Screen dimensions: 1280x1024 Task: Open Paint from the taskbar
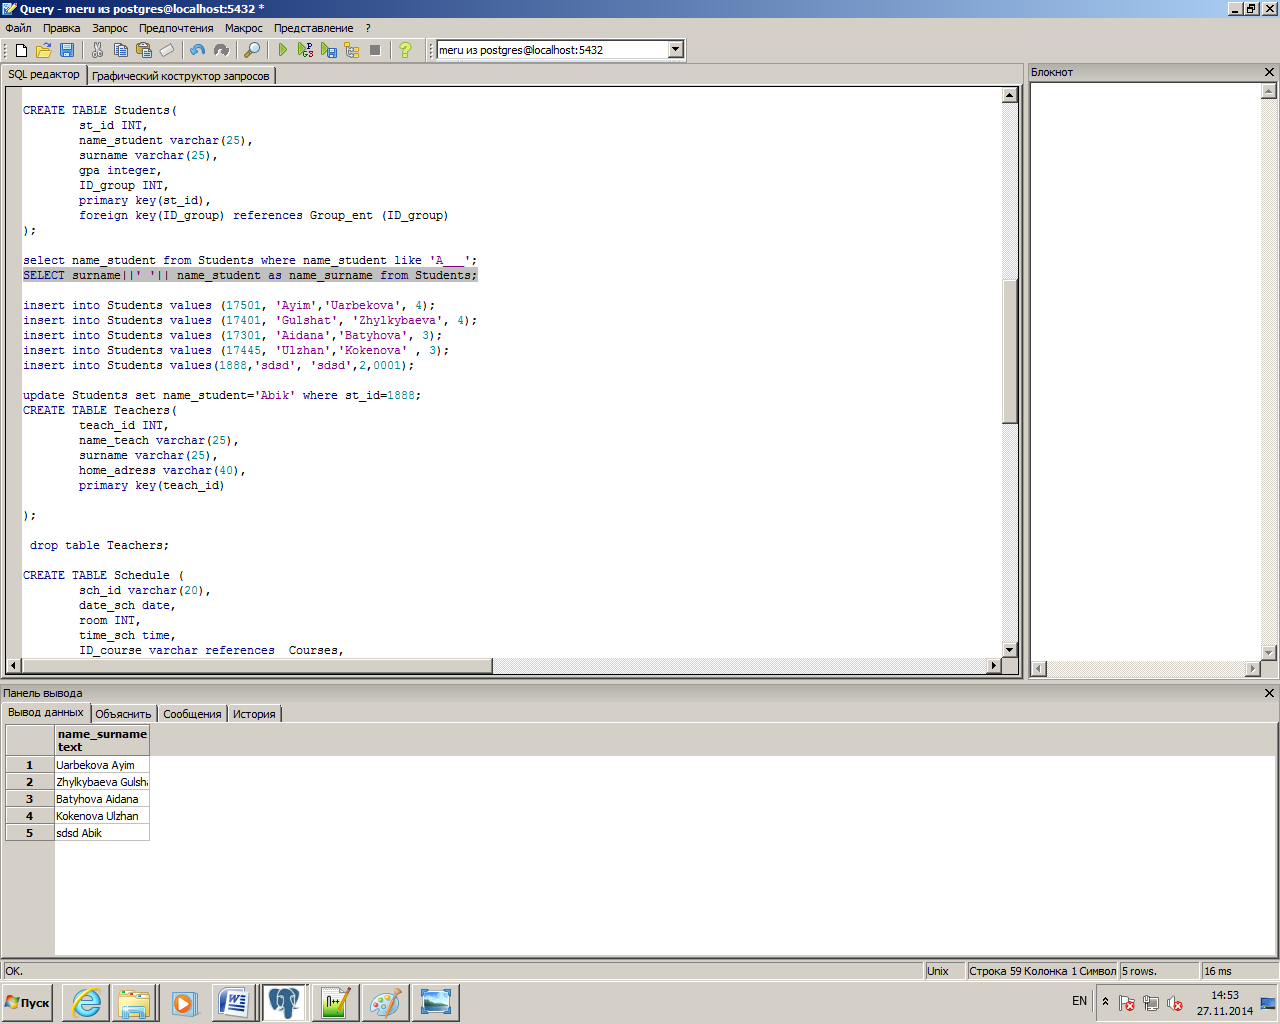[x=385, y=1003]
